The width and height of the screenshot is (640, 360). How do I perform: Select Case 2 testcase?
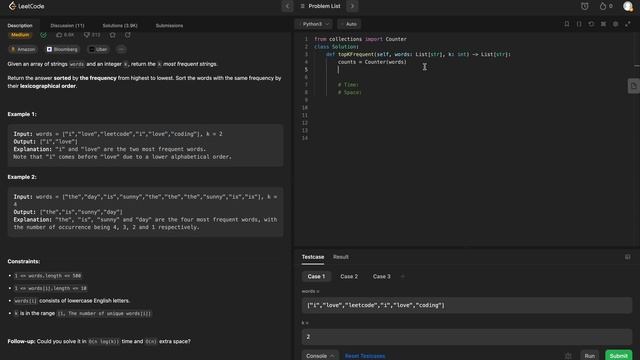point(349,277)
